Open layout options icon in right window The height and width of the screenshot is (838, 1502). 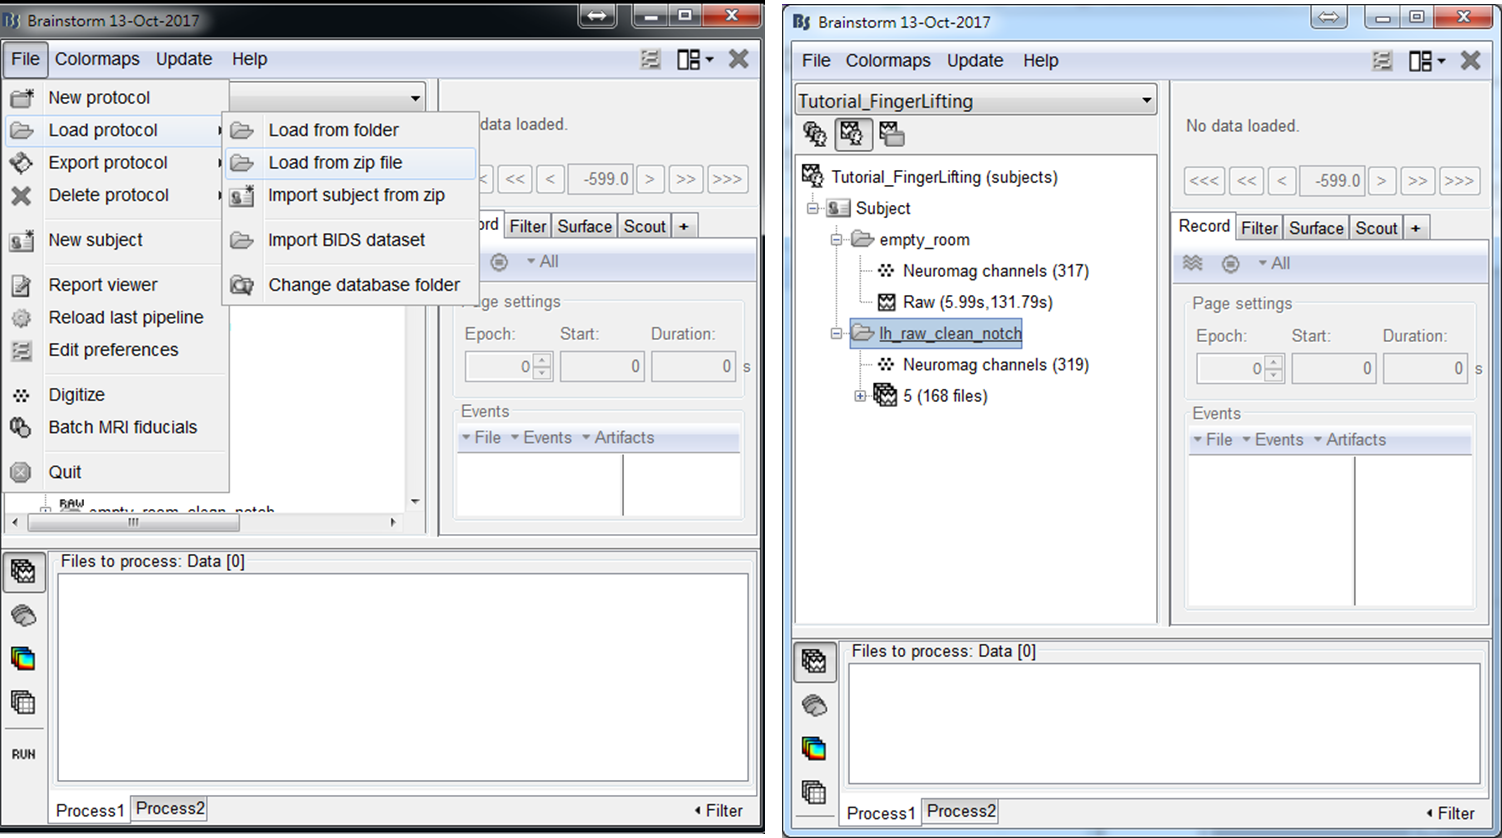coord(1425,61)
